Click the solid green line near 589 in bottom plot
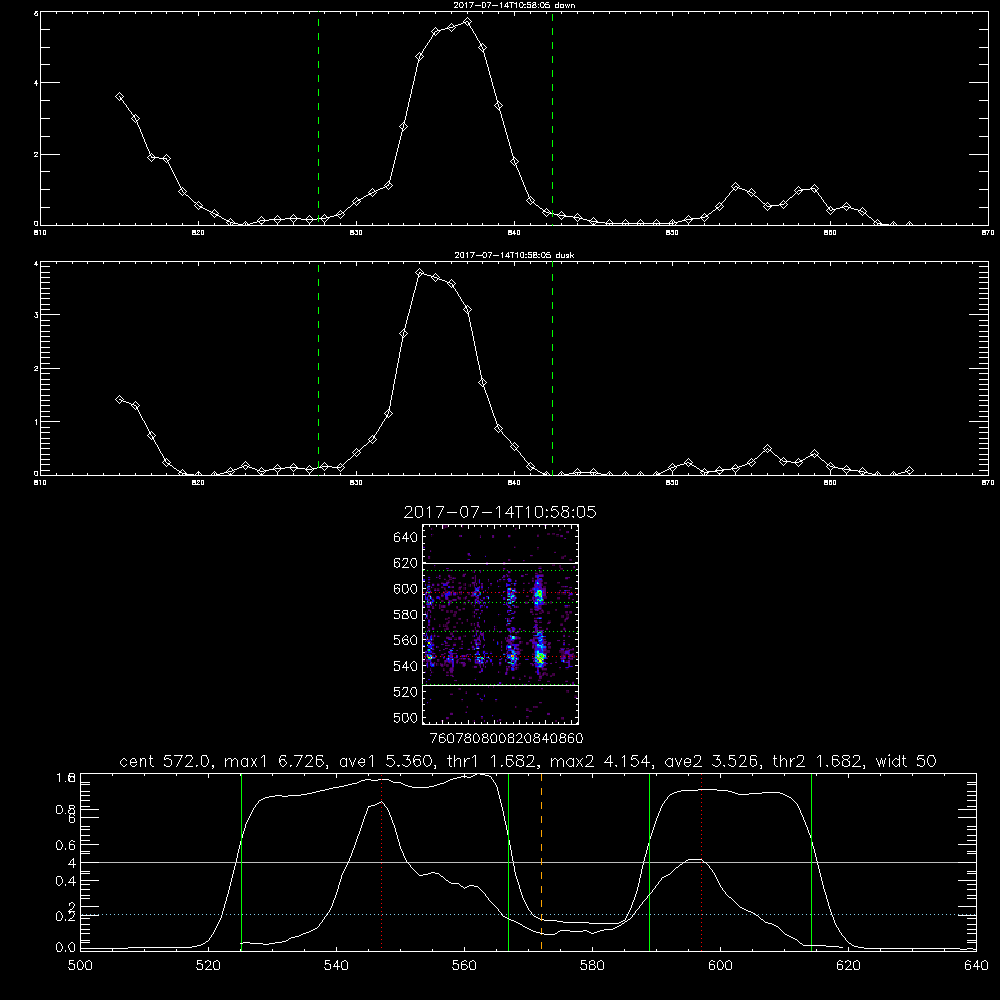The image size is (1000, 1000). (x=649, y=861)
